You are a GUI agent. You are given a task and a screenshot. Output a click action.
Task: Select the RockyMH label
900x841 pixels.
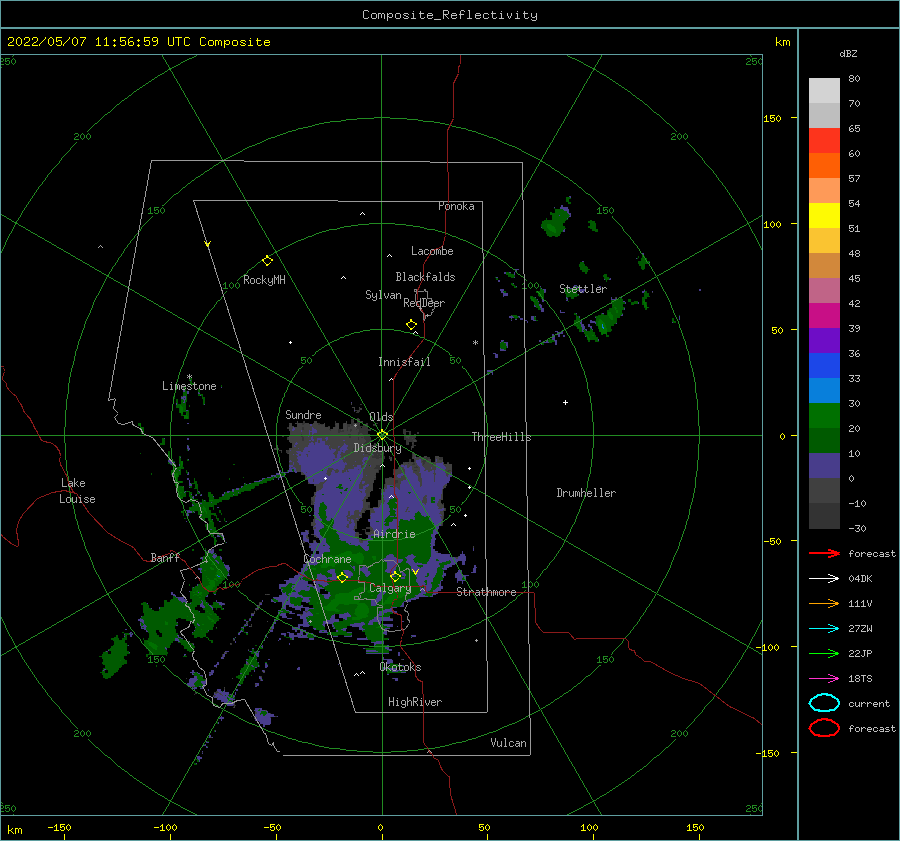[x=264, y=280]
